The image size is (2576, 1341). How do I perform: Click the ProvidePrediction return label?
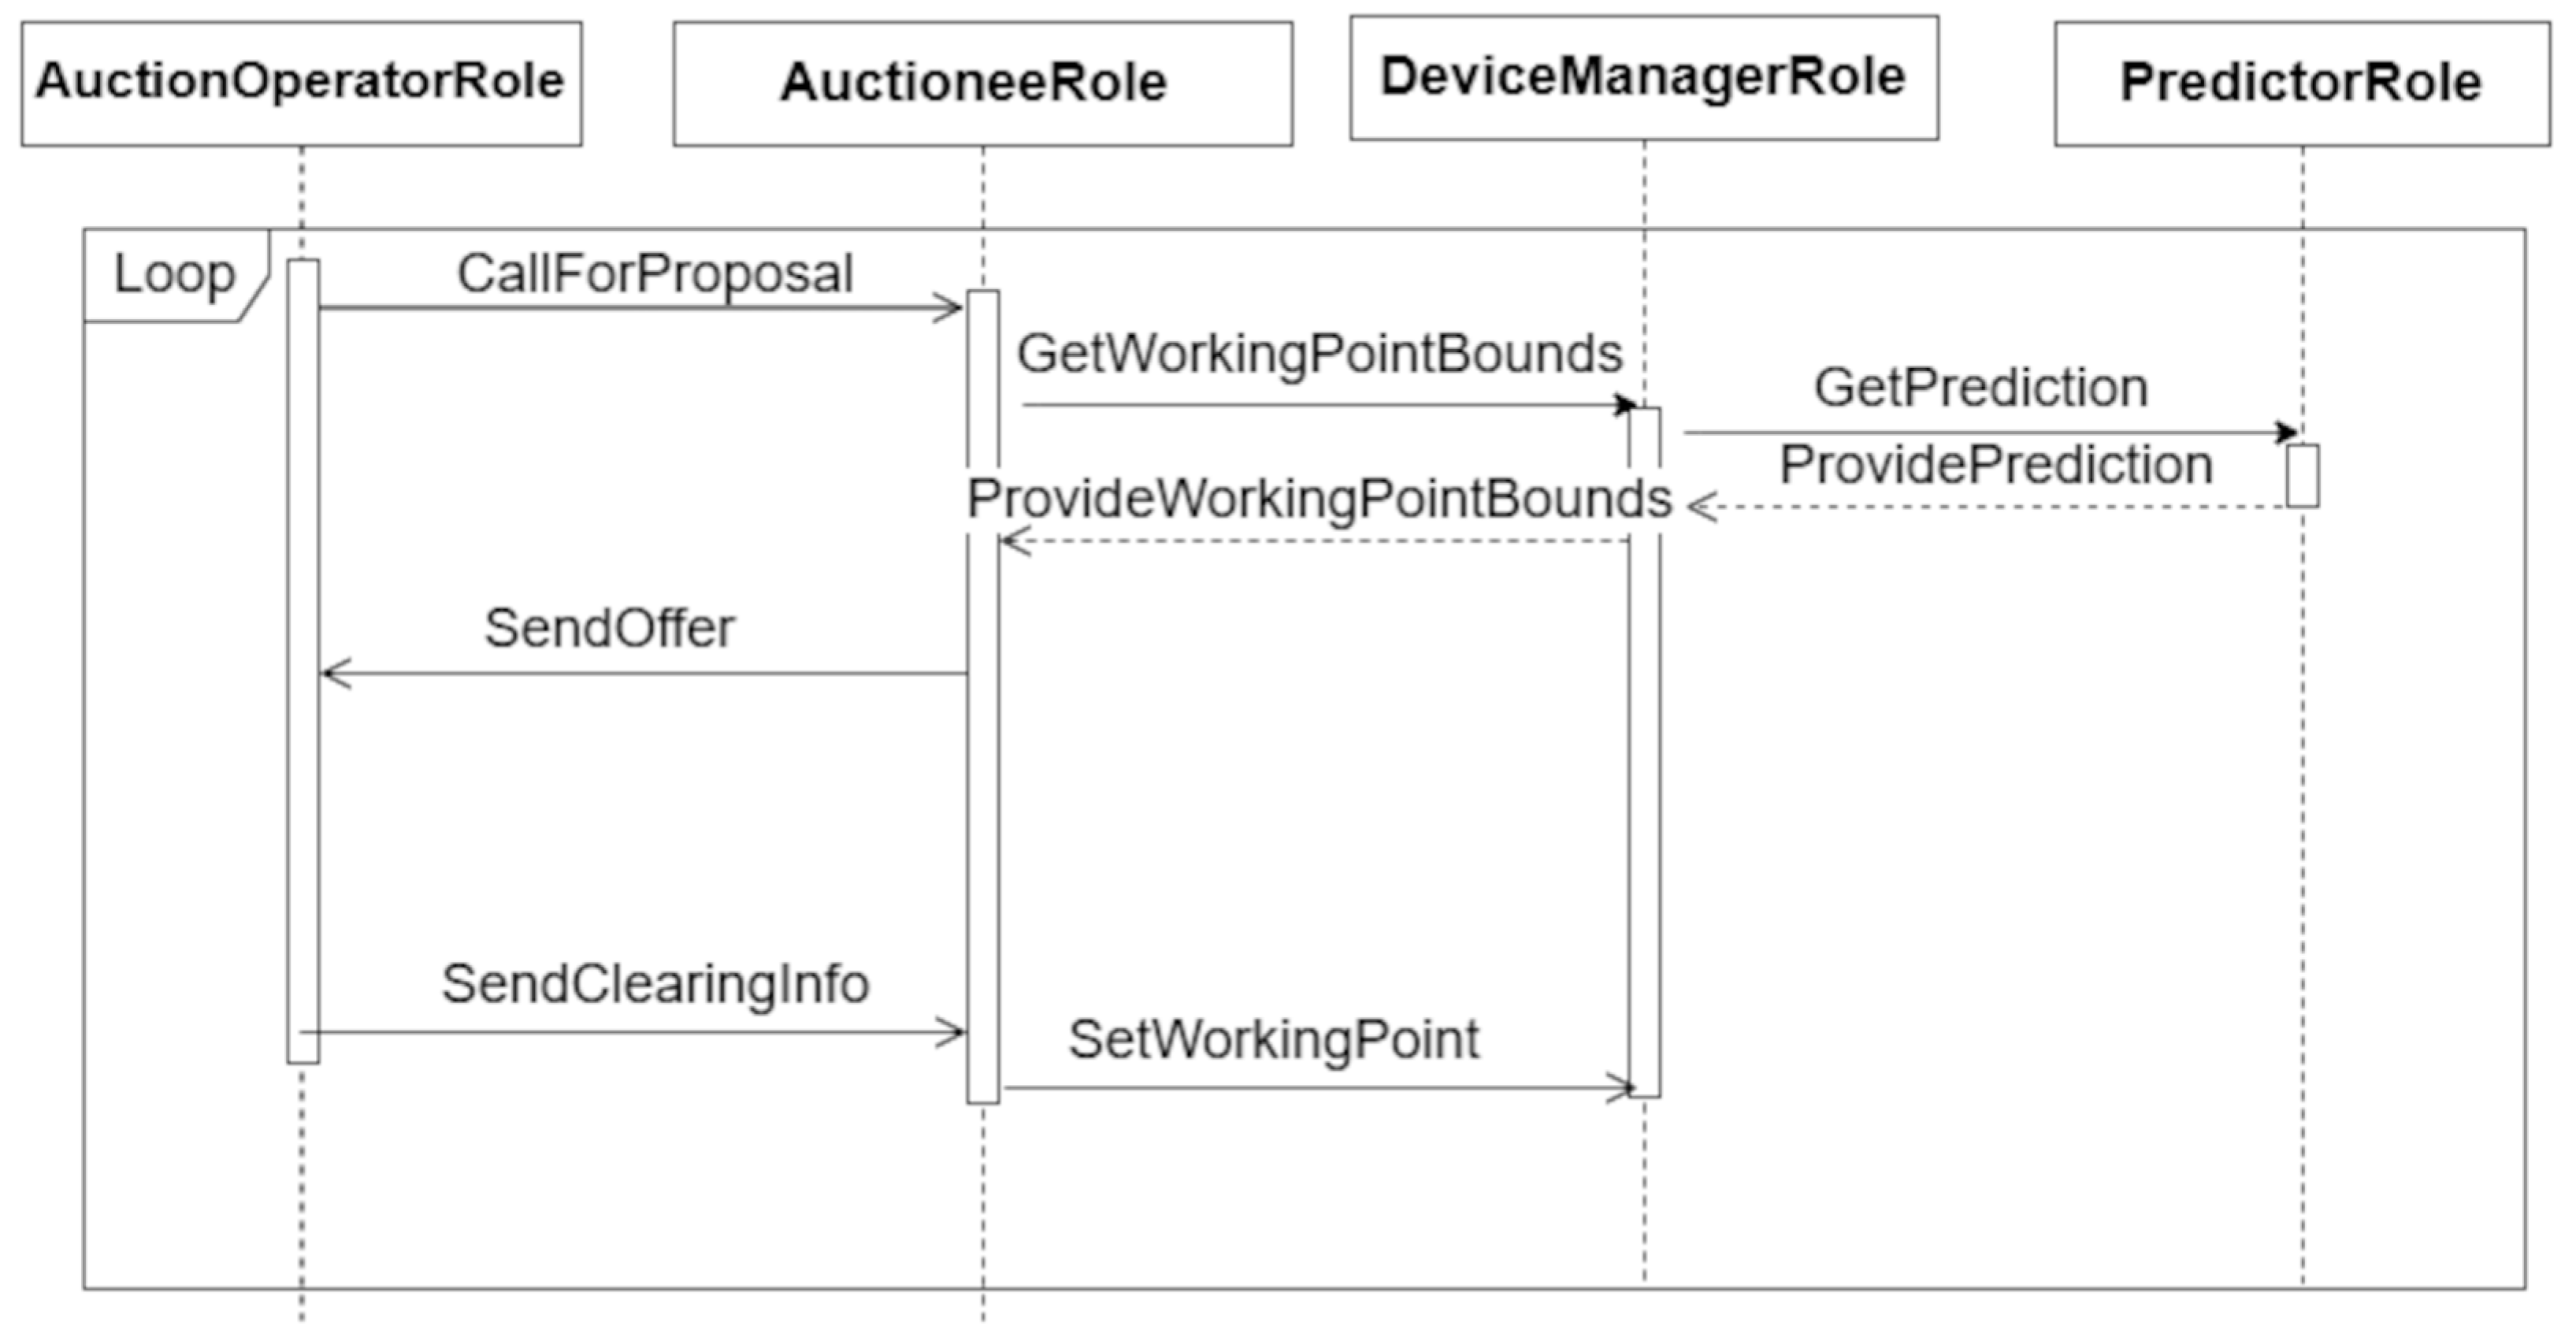[1995, 465]
